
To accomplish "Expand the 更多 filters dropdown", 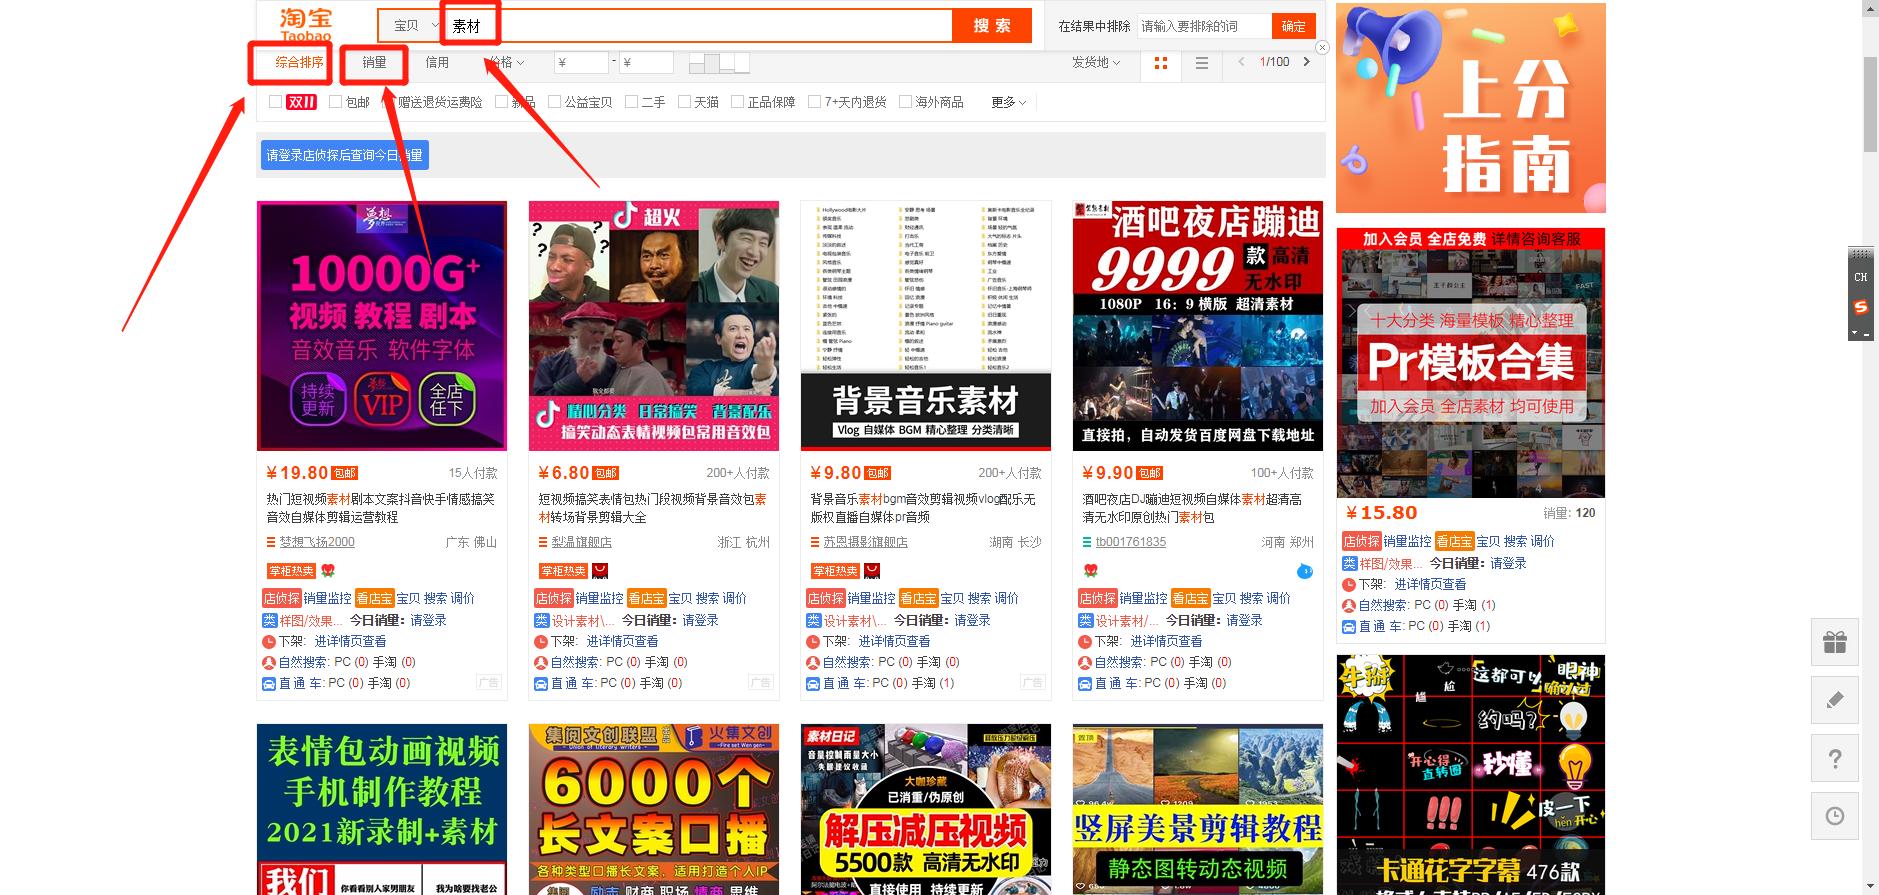I will point(1008,102).
